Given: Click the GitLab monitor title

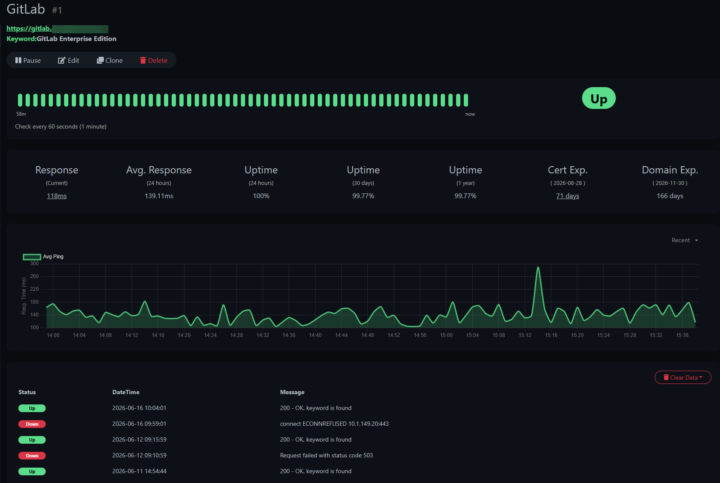Looking at the screenshot, I should (x=26, y=9).
